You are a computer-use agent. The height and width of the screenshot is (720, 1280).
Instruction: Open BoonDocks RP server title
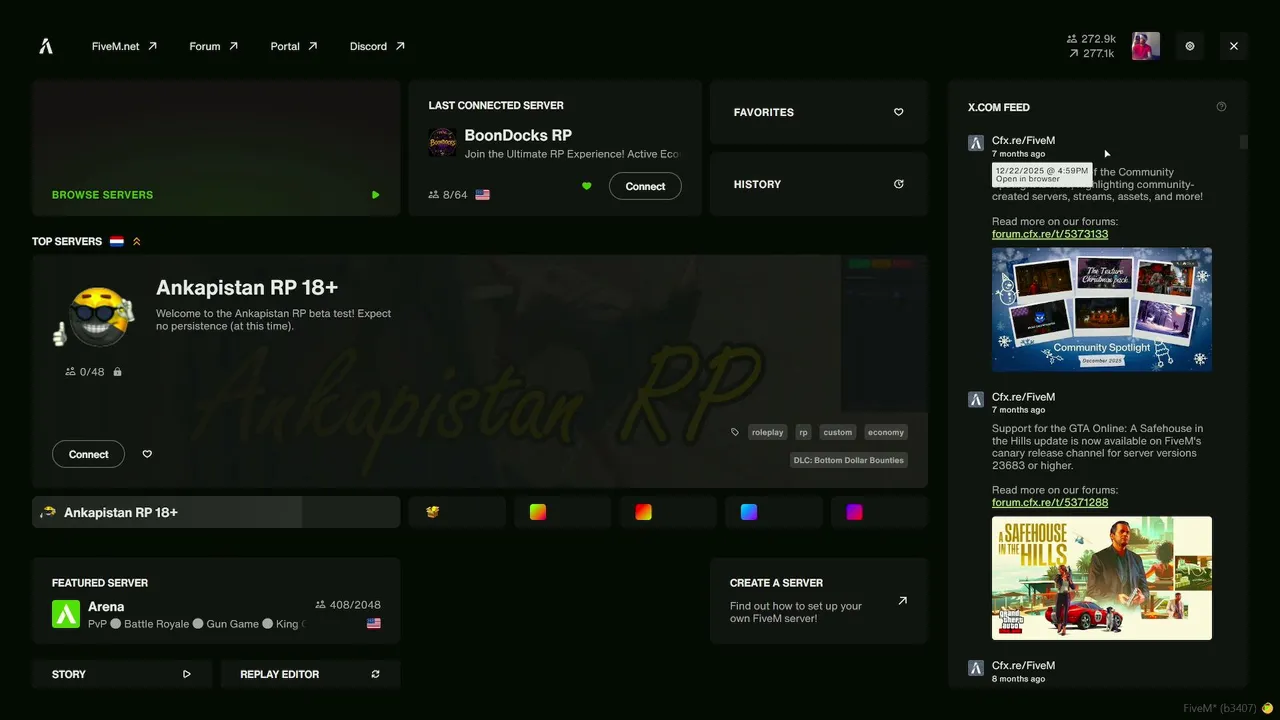[518, 135]
